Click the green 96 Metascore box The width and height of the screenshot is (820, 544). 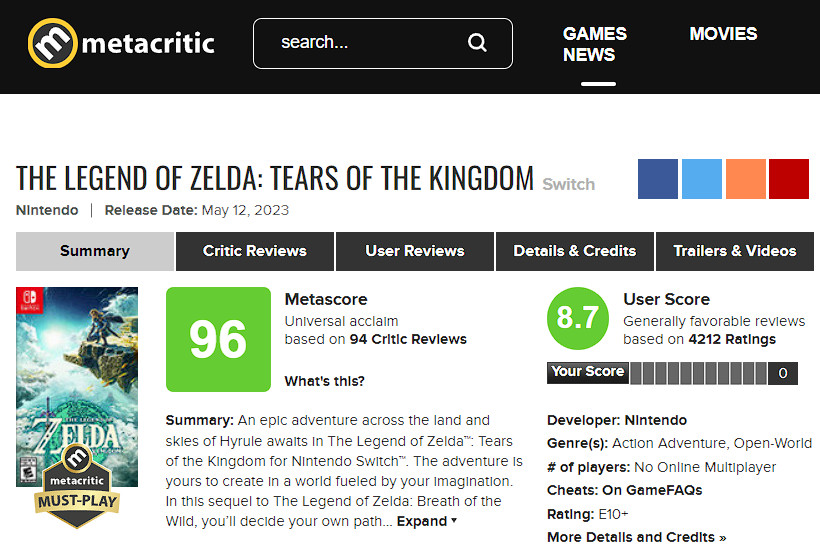pyautogui.click(x=218, y=339)
